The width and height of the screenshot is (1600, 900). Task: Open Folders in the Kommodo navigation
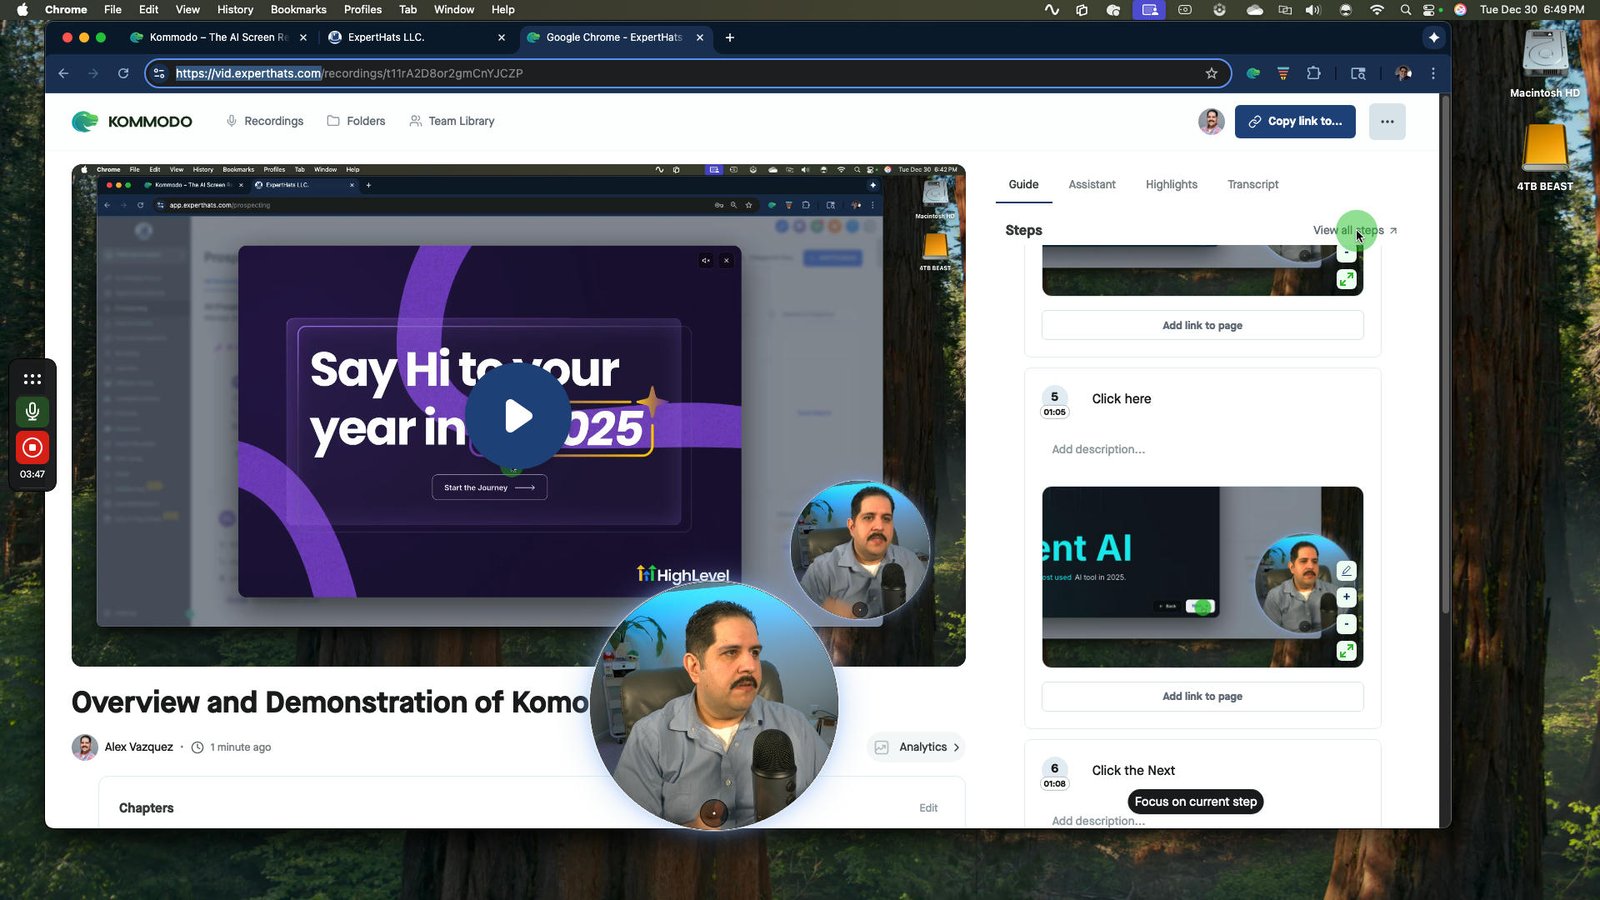coord(356,121)
